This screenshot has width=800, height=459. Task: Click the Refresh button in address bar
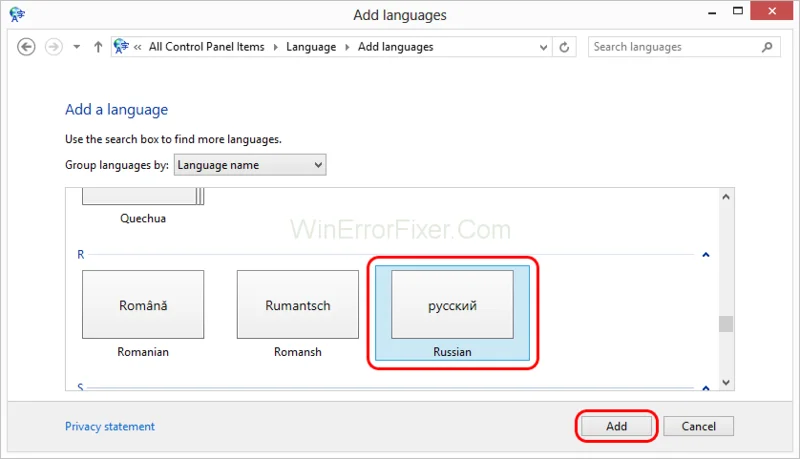click(x=565, y=47)
